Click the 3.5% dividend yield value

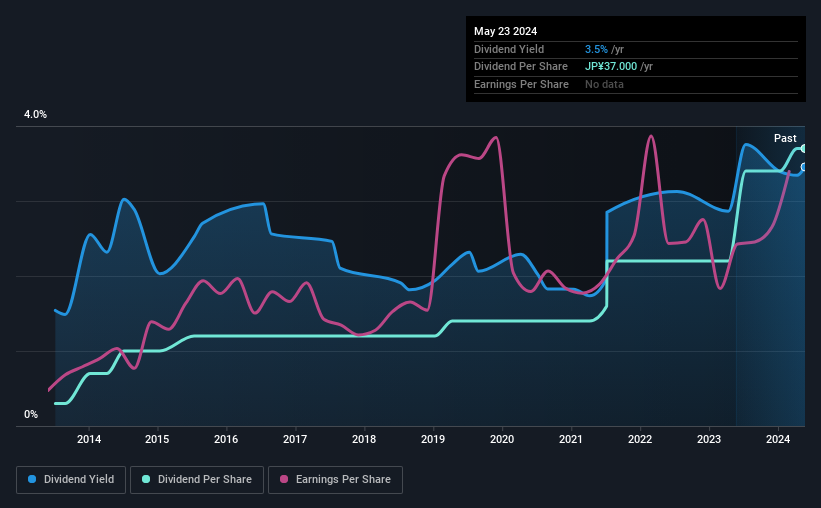[596, 49]
